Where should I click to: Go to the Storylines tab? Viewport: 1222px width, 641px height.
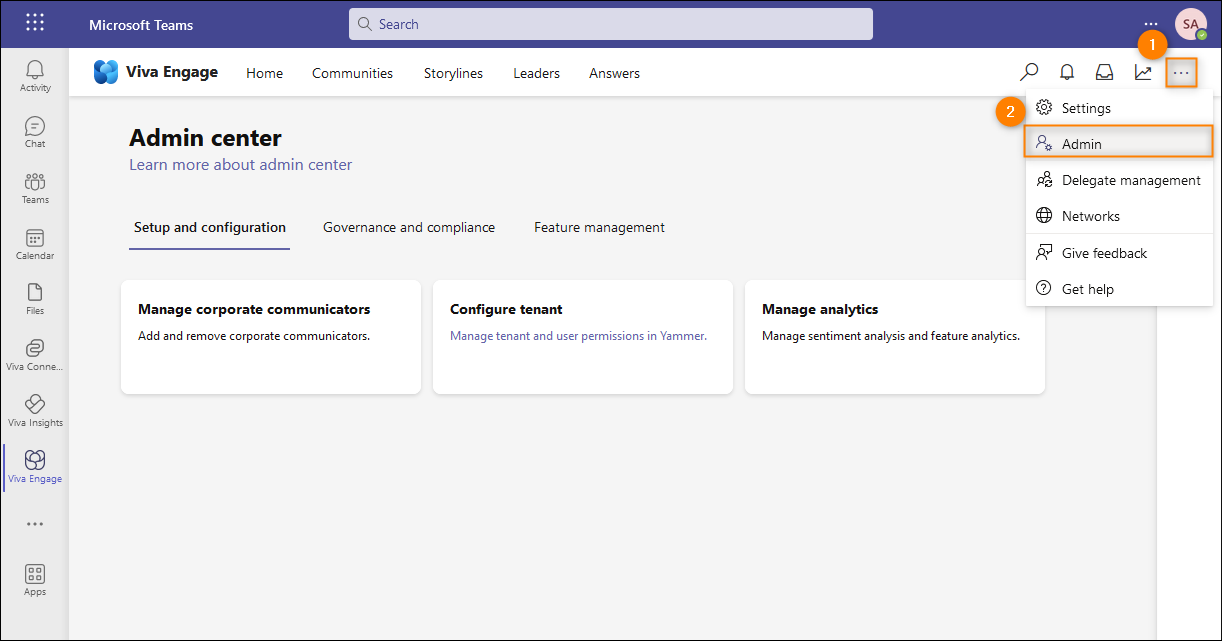453,73
